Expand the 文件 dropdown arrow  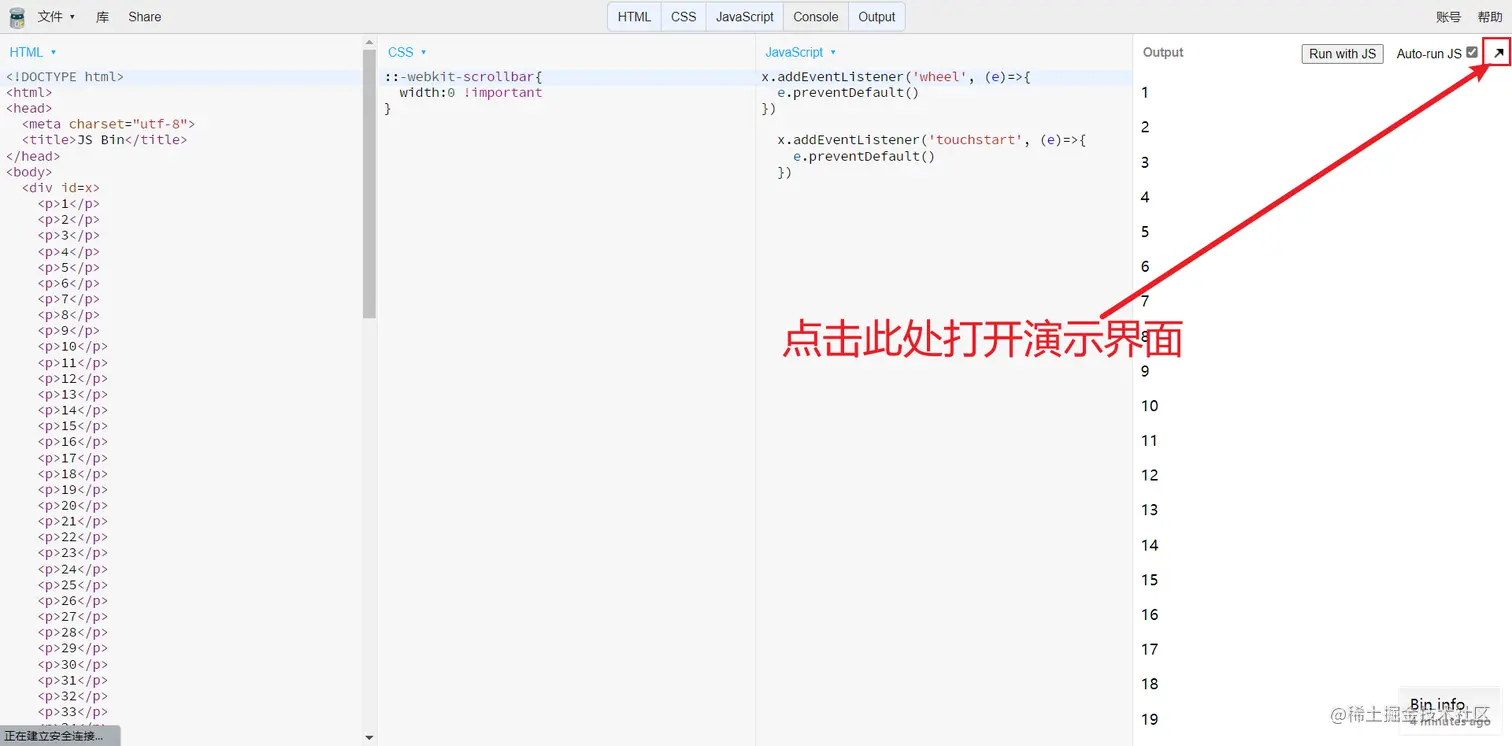coord(69,16)
